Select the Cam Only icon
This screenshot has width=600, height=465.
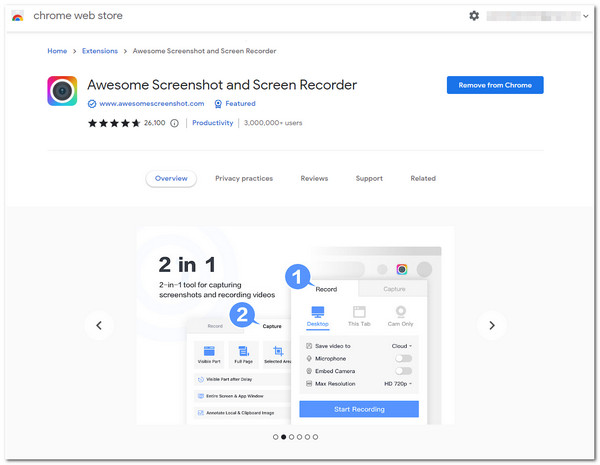tap(400, 313)
